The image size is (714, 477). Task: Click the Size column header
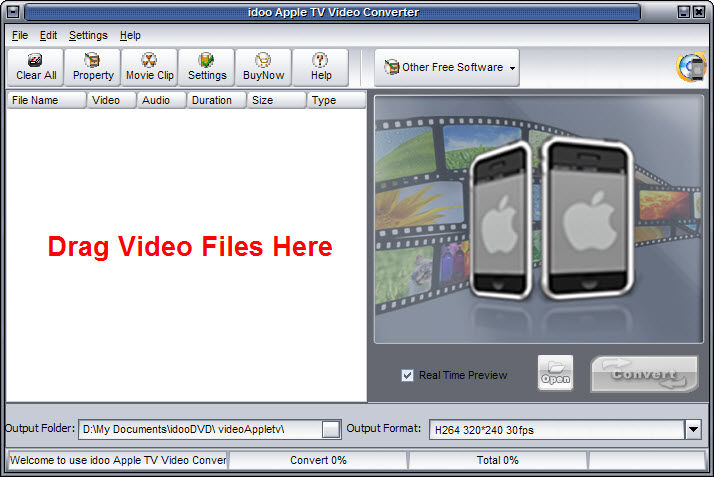(x=277, y=100)
